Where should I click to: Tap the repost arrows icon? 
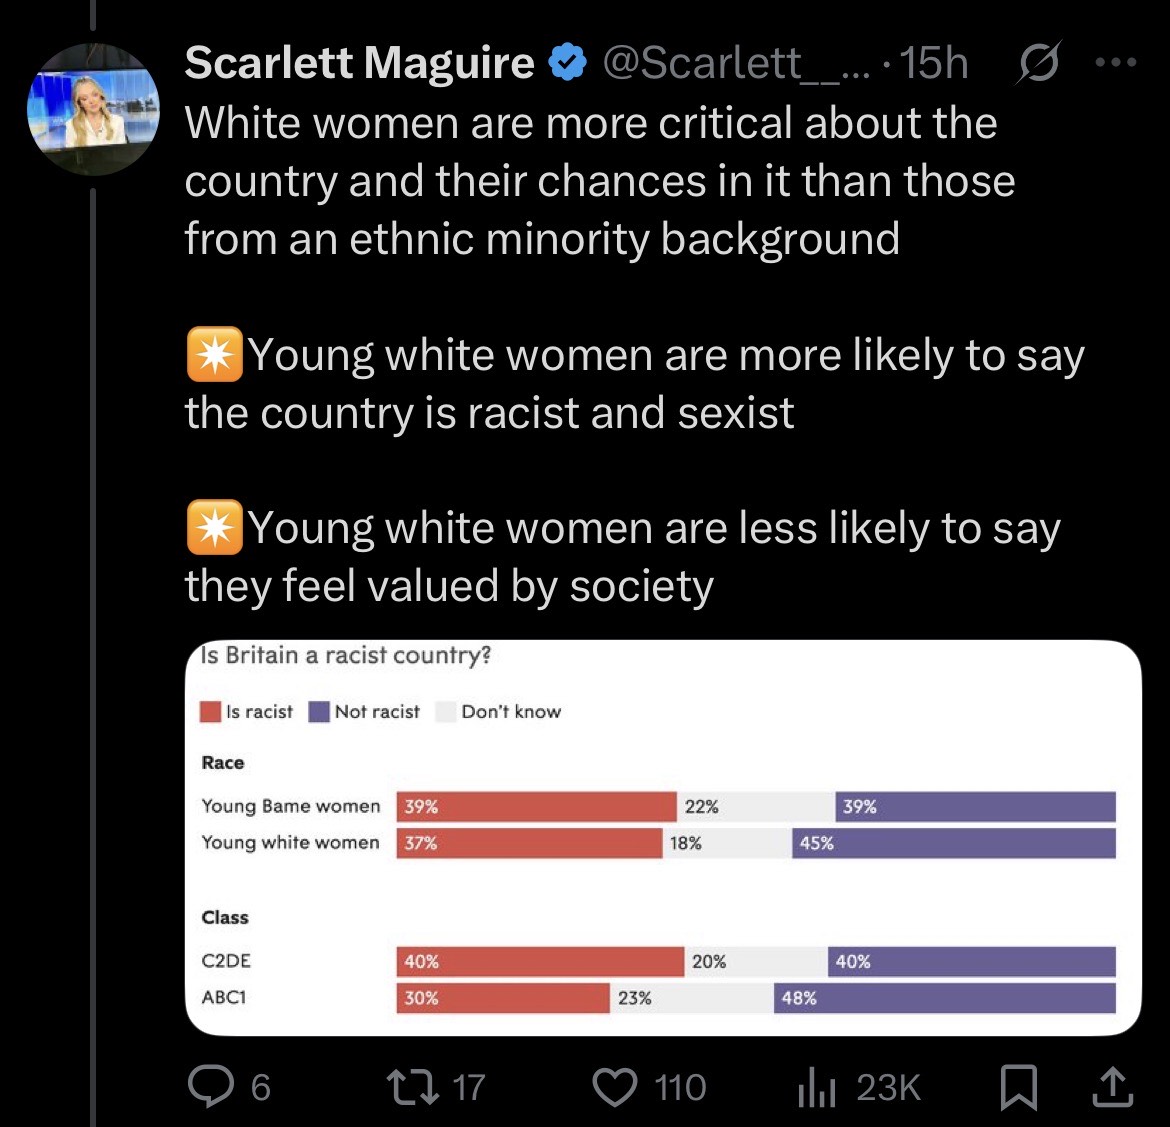413,1087
